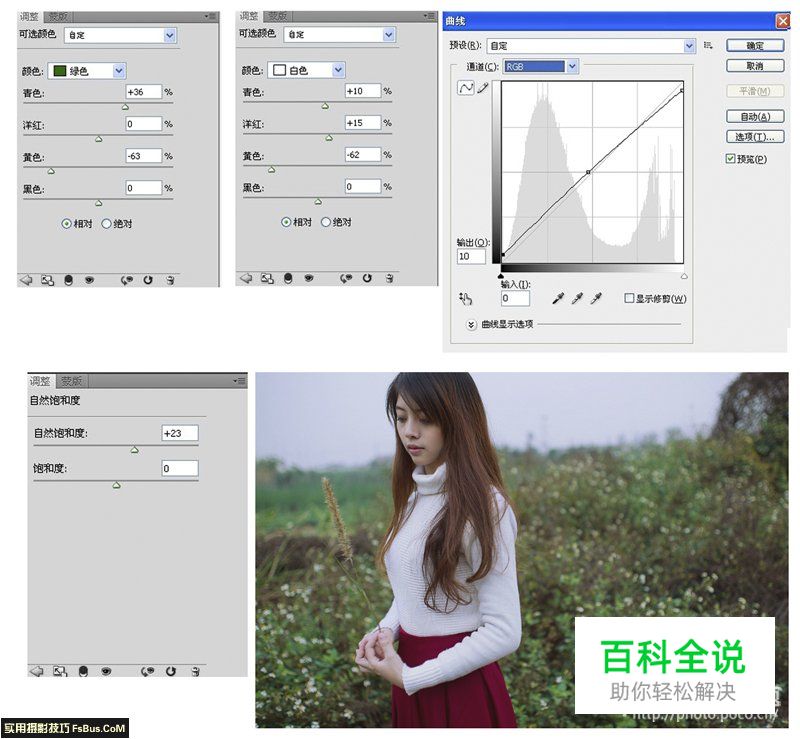Click the 自动(A) button in Curves
The width and height of the screenshot is (800, 739).
point(755,117)
